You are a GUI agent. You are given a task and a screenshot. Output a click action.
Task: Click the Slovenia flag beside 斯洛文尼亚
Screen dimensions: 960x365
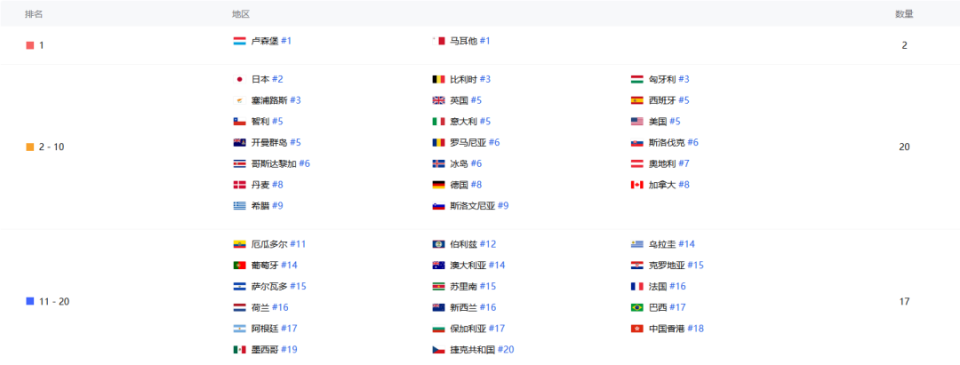(x=438, y=206)
